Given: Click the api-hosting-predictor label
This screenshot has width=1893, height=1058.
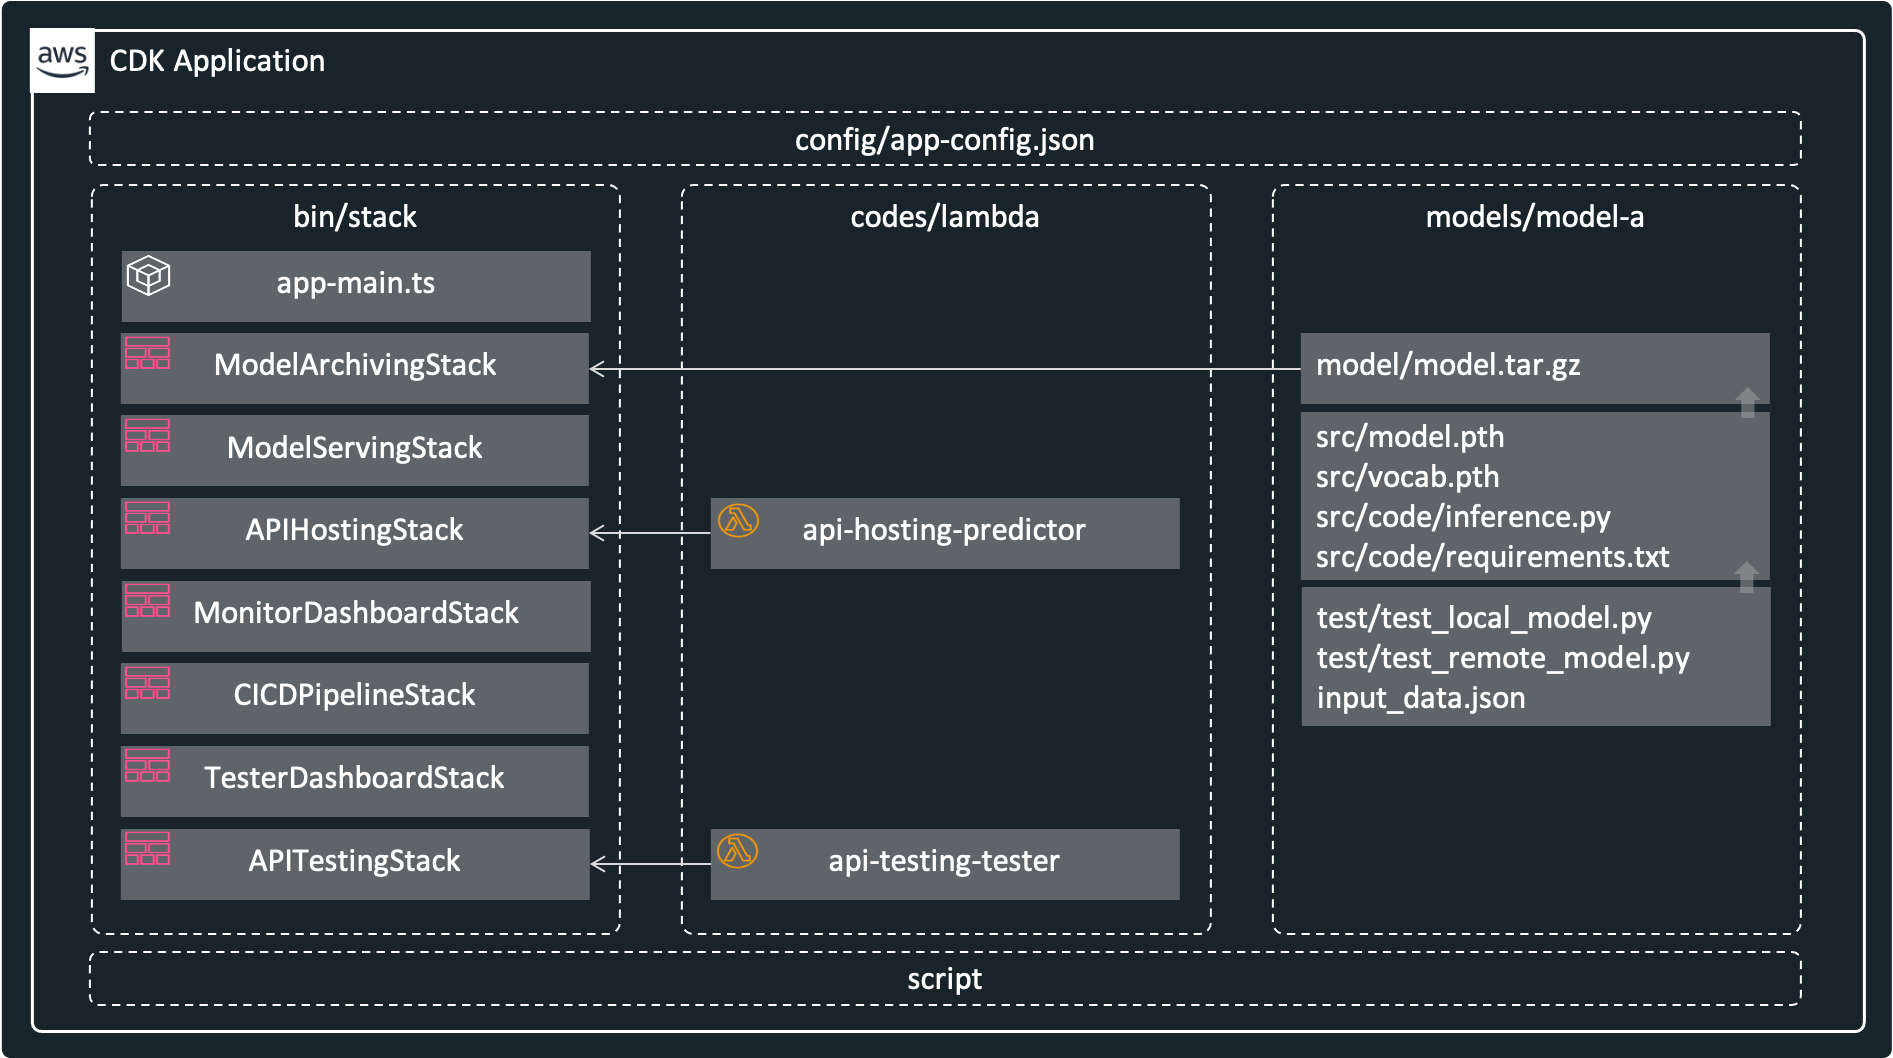Looking at the screenshot, I should coord(944,530).
